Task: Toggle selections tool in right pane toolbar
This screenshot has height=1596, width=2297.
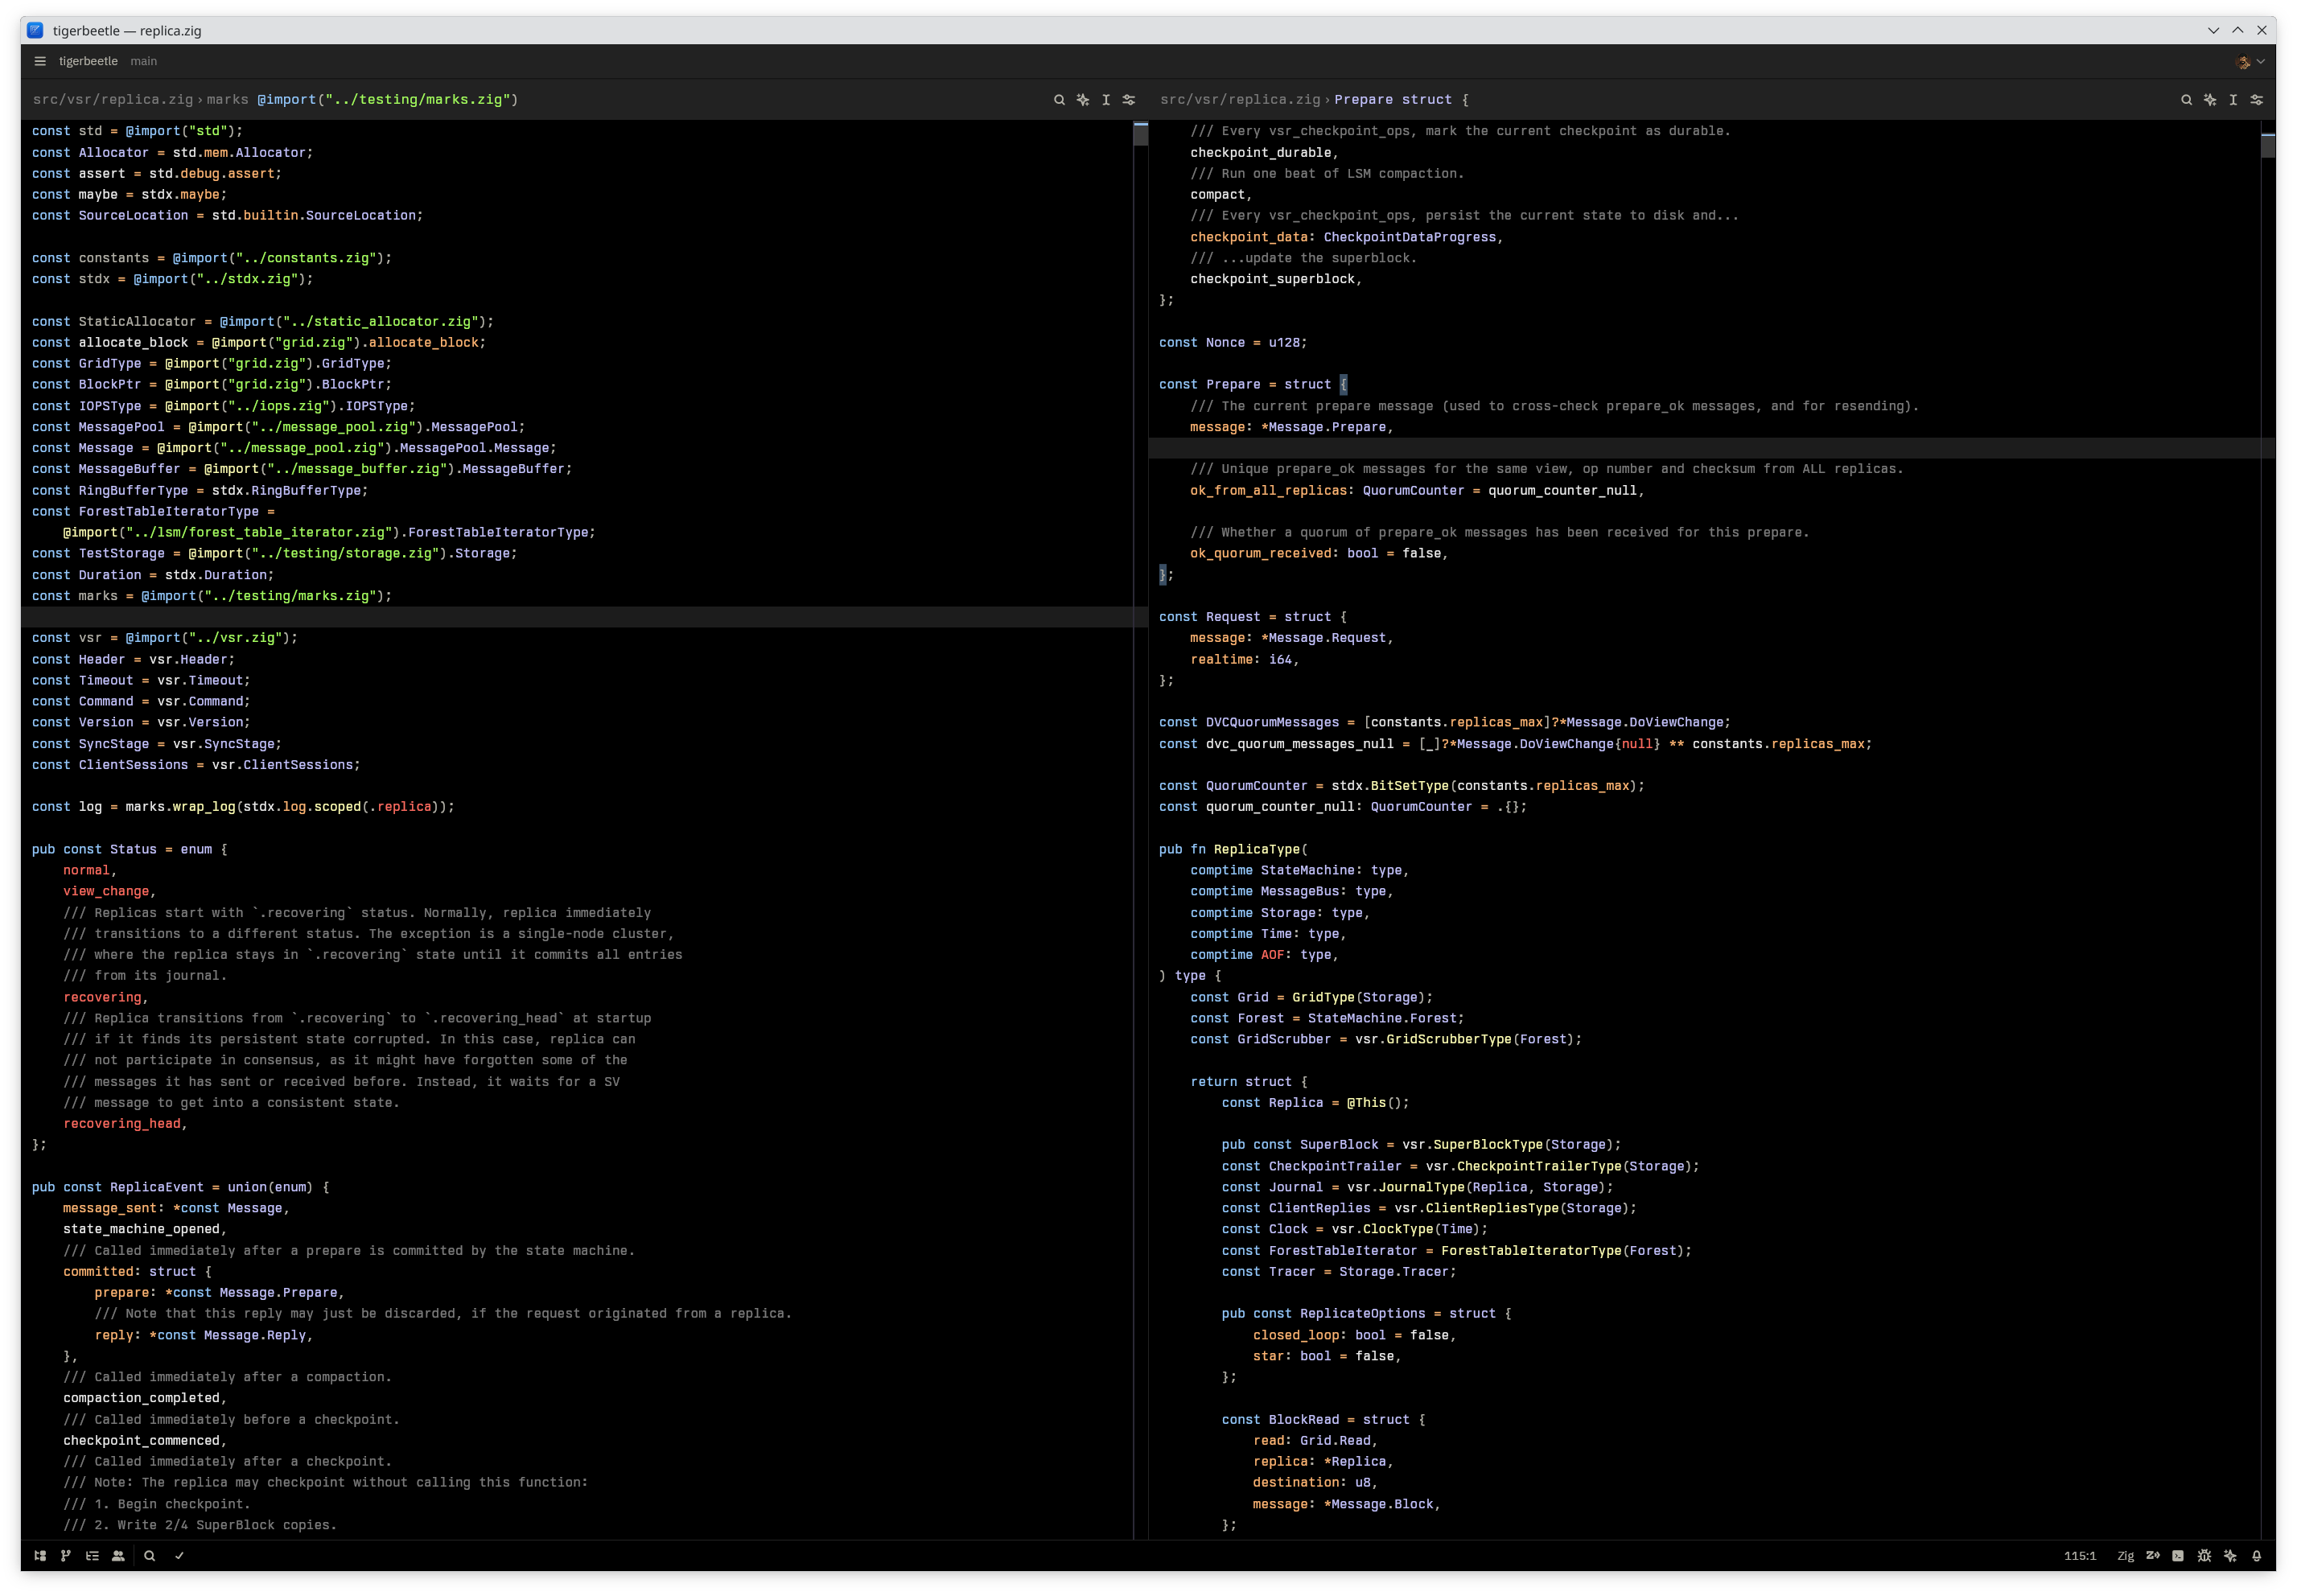Action: [x=2233, y=100]
